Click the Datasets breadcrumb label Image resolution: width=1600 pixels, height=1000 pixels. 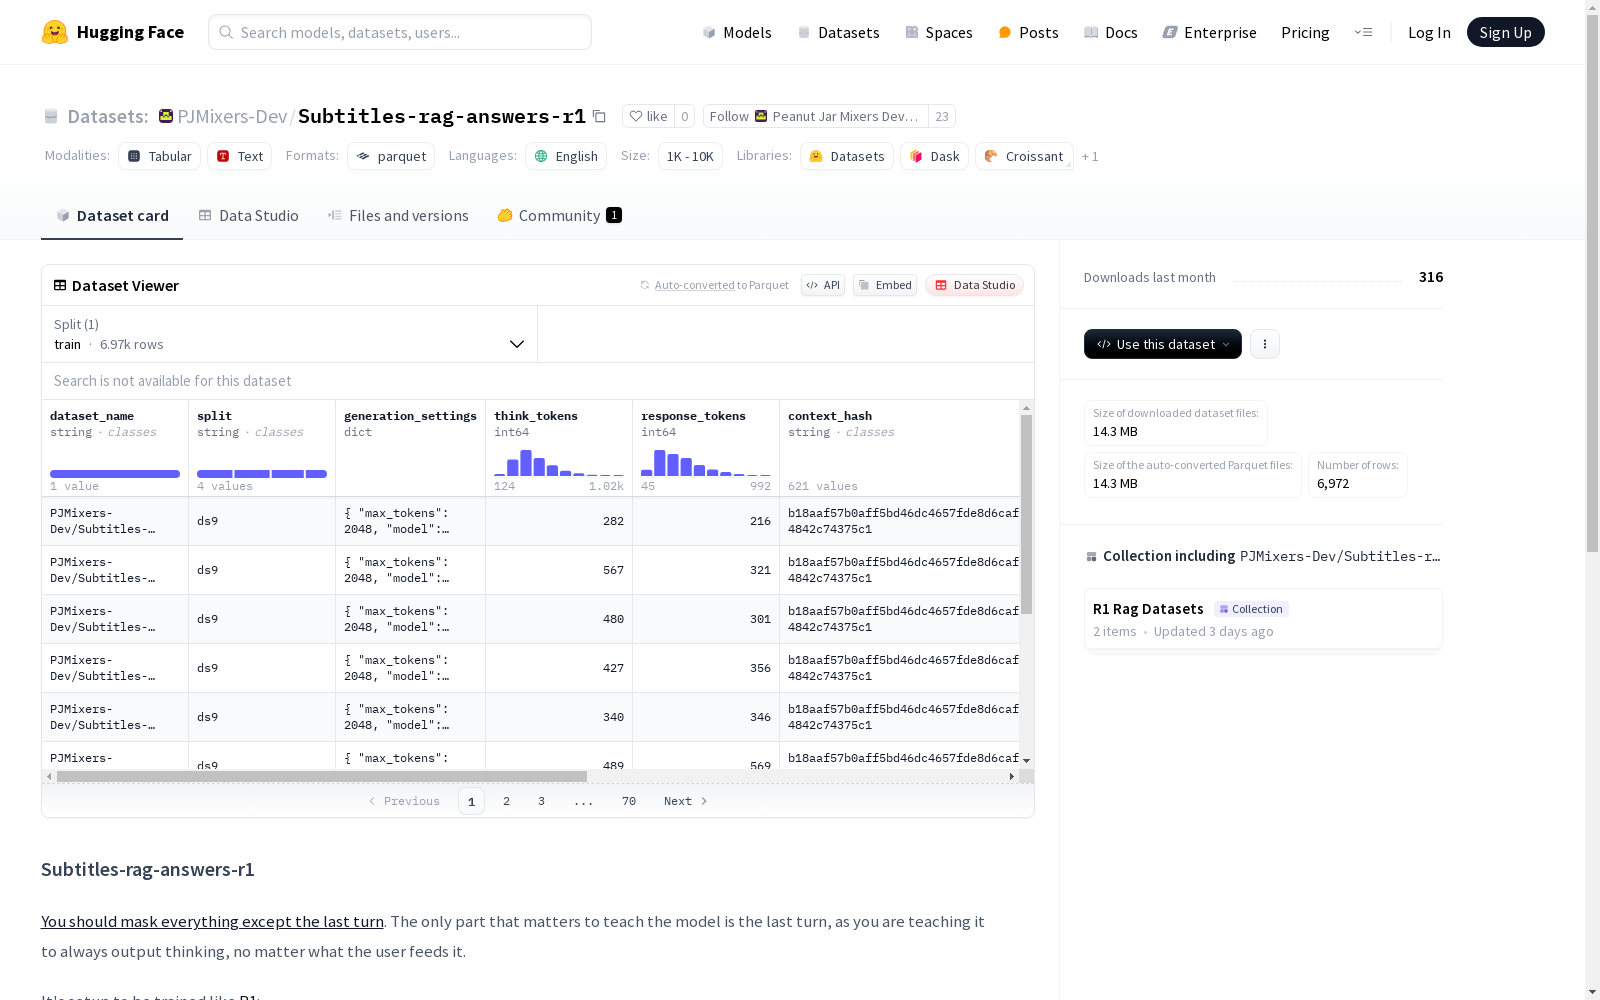(x=108, y=116)
